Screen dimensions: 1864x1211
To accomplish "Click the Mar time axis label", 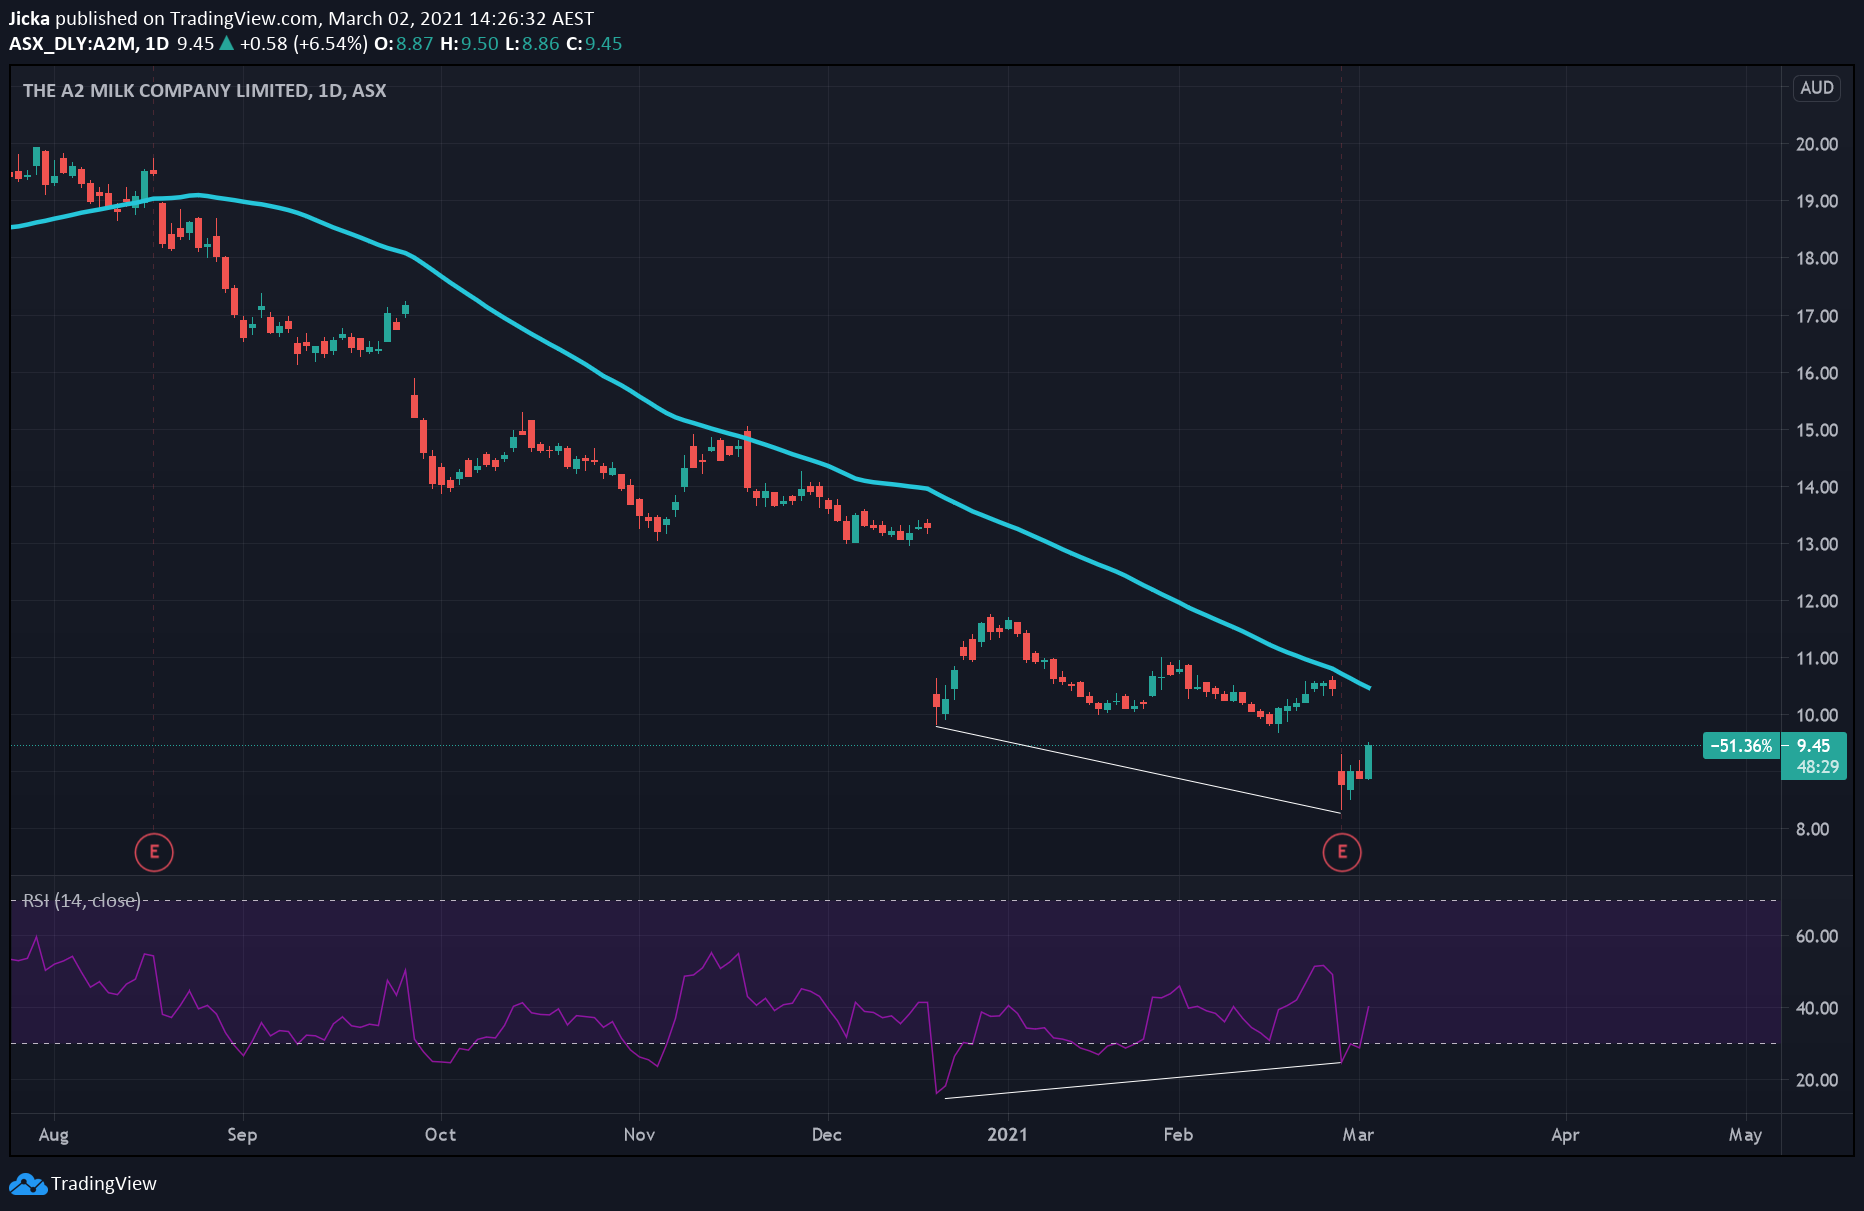I will click(x=1358, y=1135).
